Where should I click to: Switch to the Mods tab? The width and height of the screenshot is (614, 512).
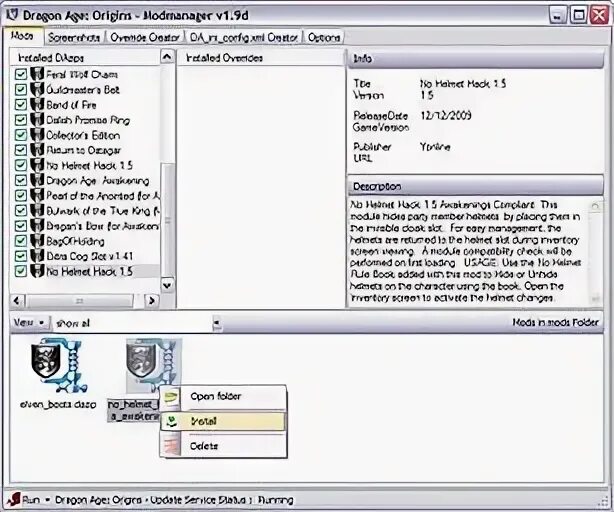click(23, 36)
